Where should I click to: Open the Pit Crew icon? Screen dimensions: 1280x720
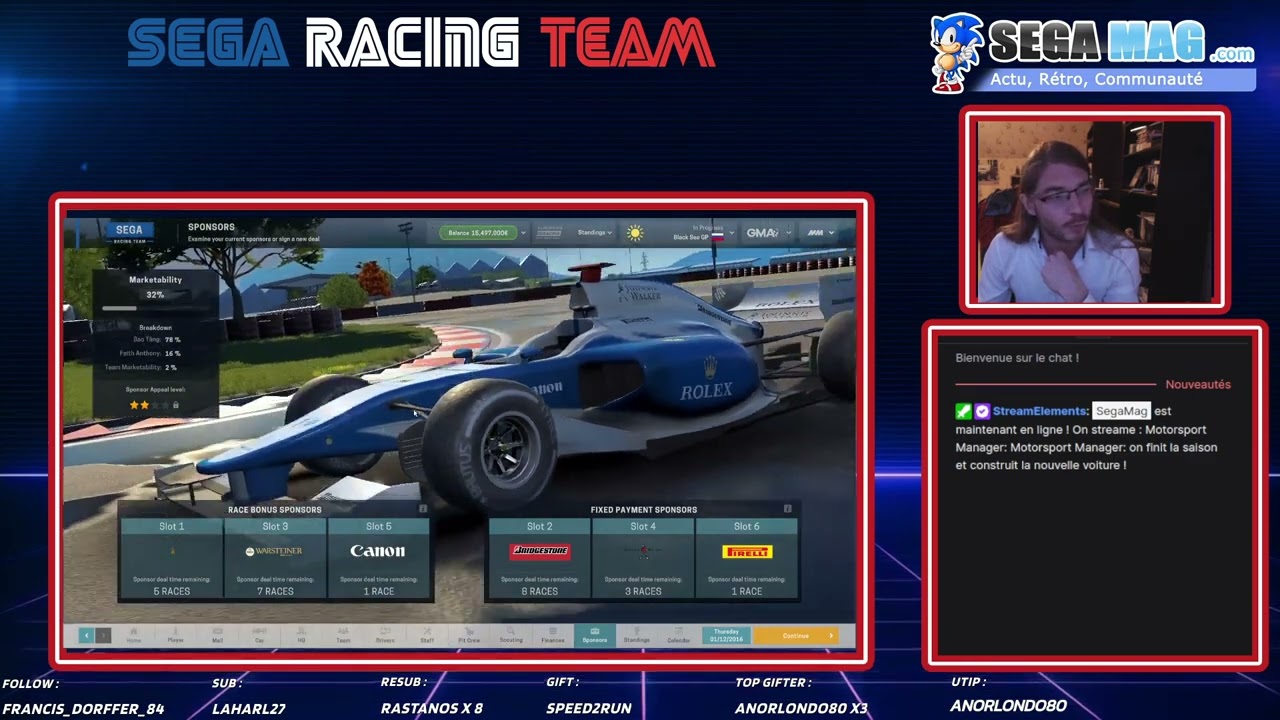point(469,635)
